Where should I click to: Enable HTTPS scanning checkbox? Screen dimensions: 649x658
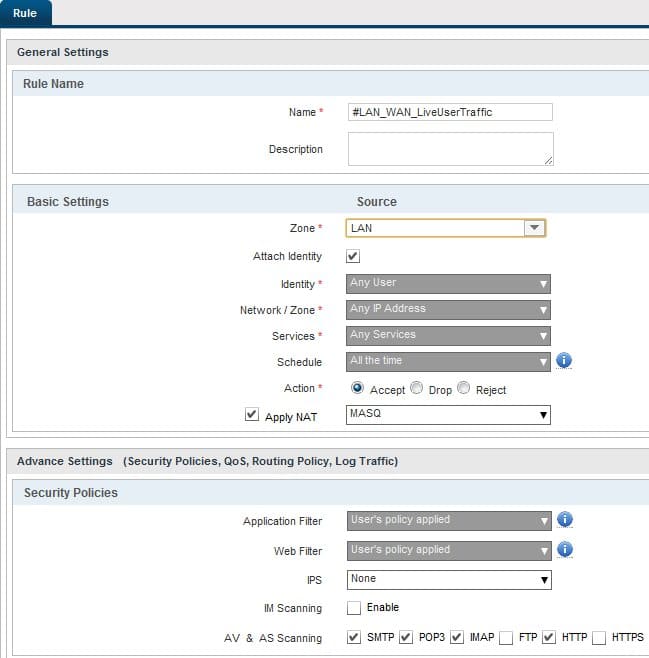(x=599, y=637)
